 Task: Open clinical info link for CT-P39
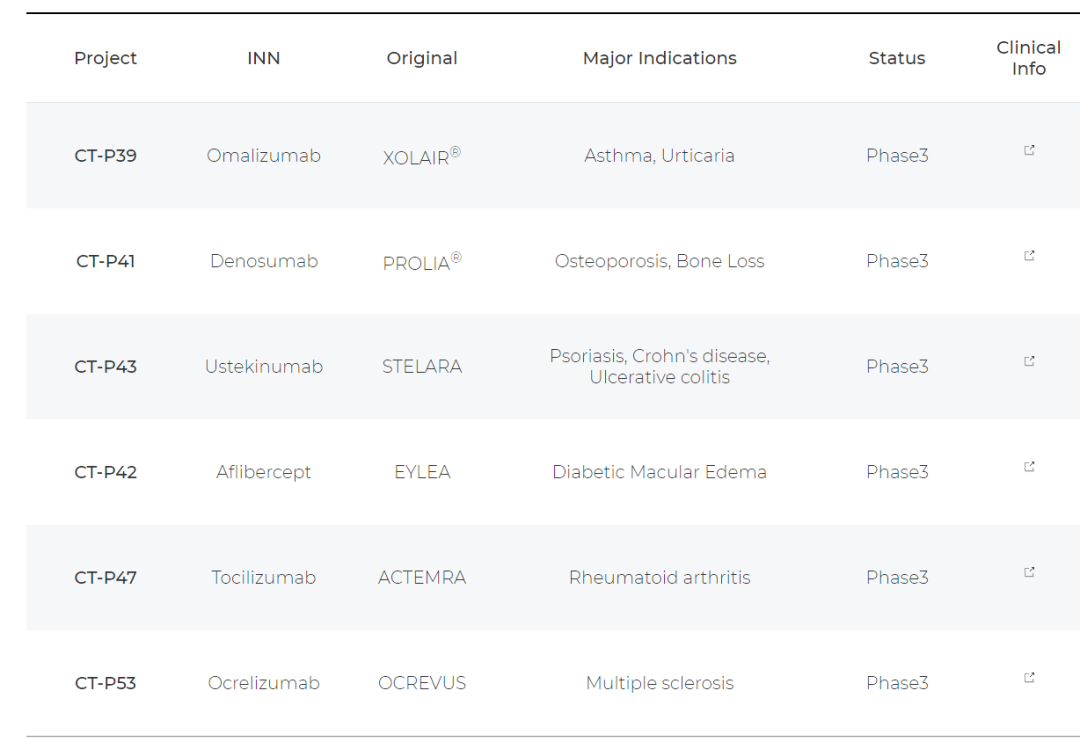pos(1029,150)
